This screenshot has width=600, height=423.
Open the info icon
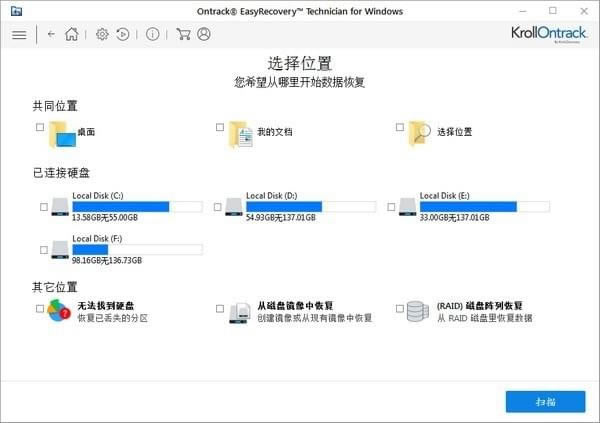[x=152, y=34]
